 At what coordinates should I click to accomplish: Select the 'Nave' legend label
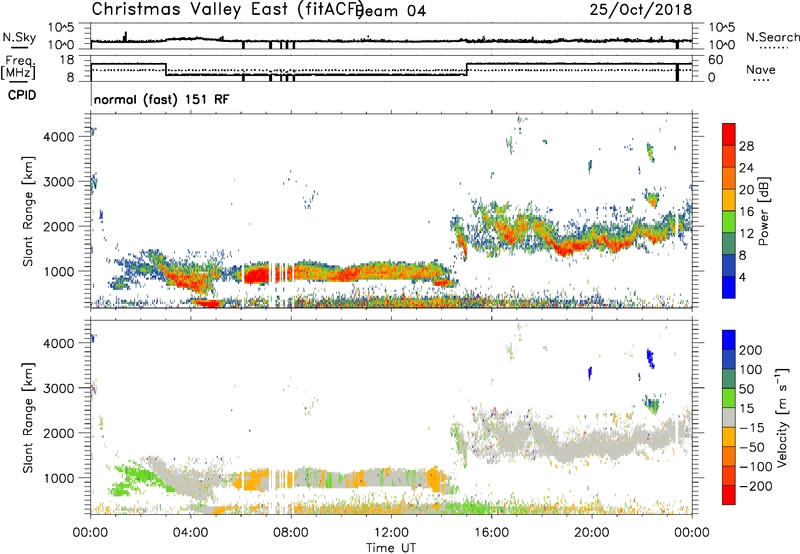[x=761, y=69]
